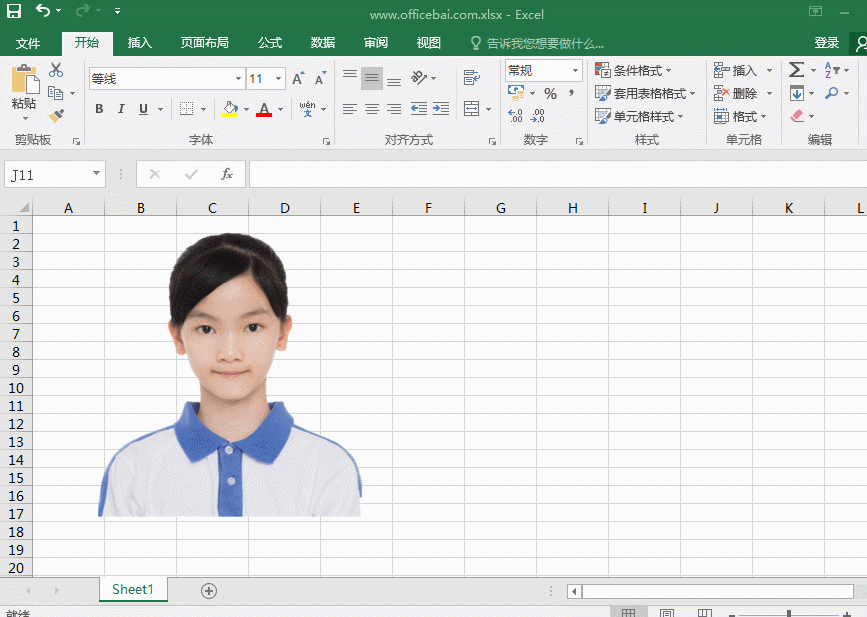Click the AutoSum sigma icon
Viewport: 867px width, 617px height.
coord(796,71)
